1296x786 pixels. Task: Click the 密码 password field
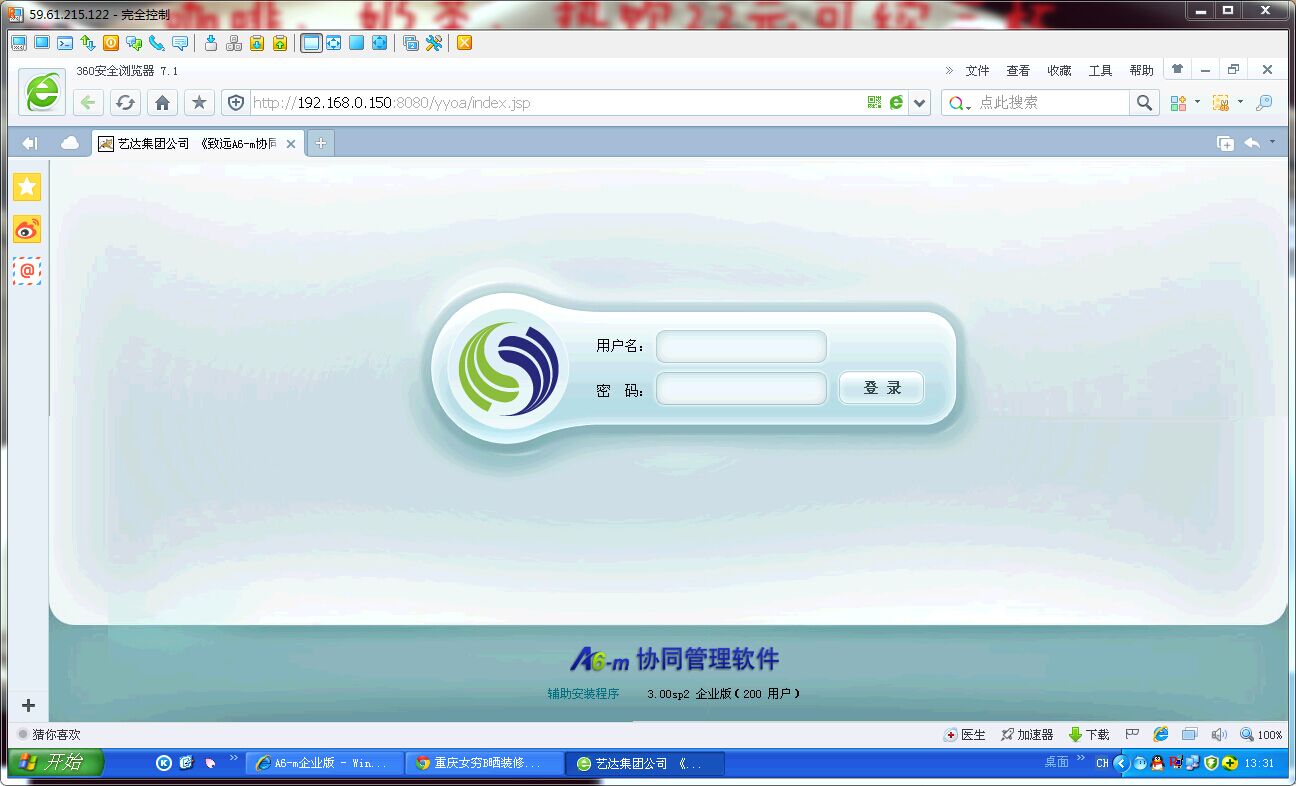coord(741,388)
